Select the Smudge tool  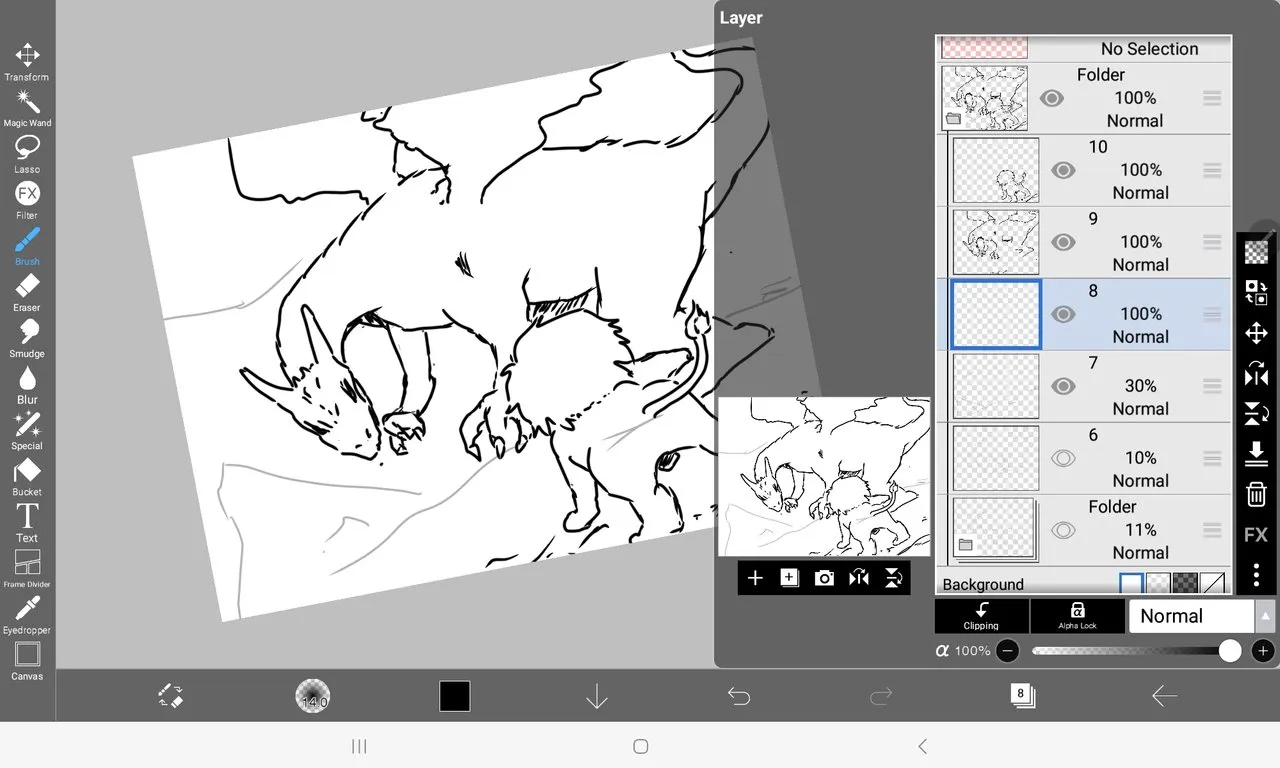point(27,339)
